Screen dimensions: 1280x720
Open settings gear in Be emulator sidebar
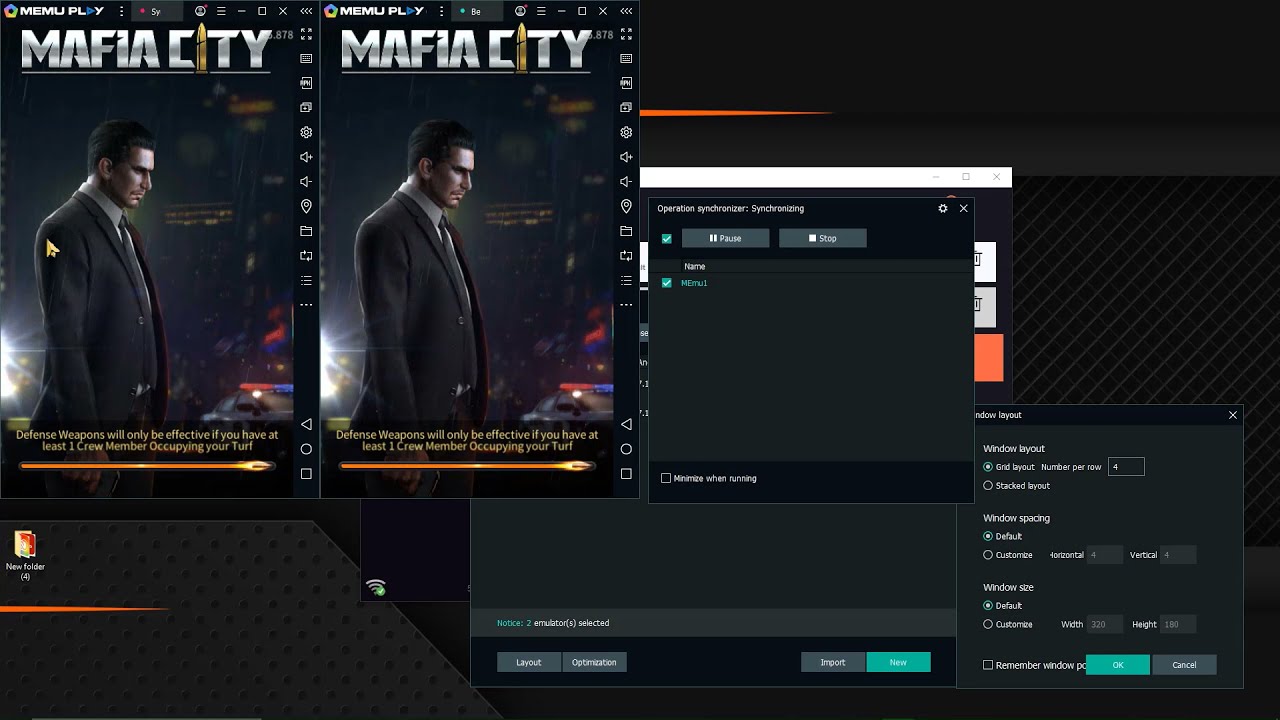point(626,132)
